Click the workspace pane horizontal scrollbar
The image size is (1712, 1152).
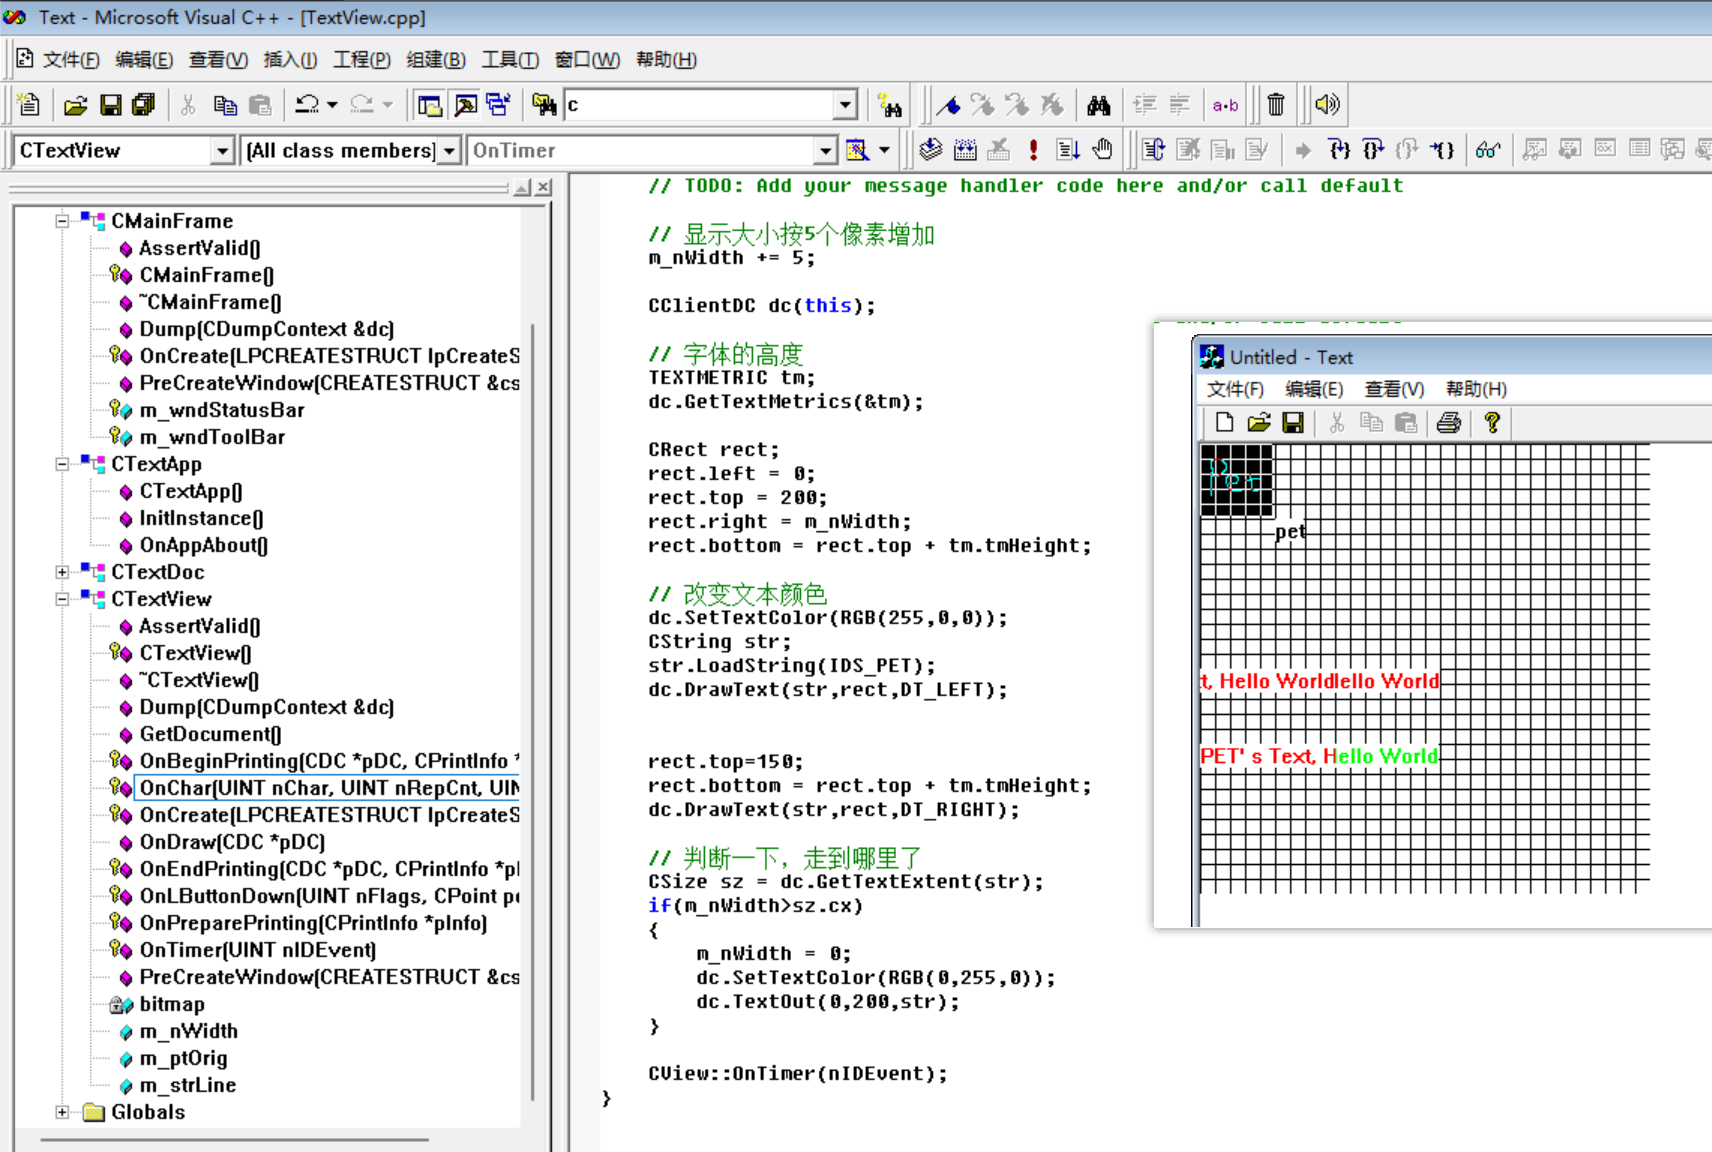(235, 1139)
